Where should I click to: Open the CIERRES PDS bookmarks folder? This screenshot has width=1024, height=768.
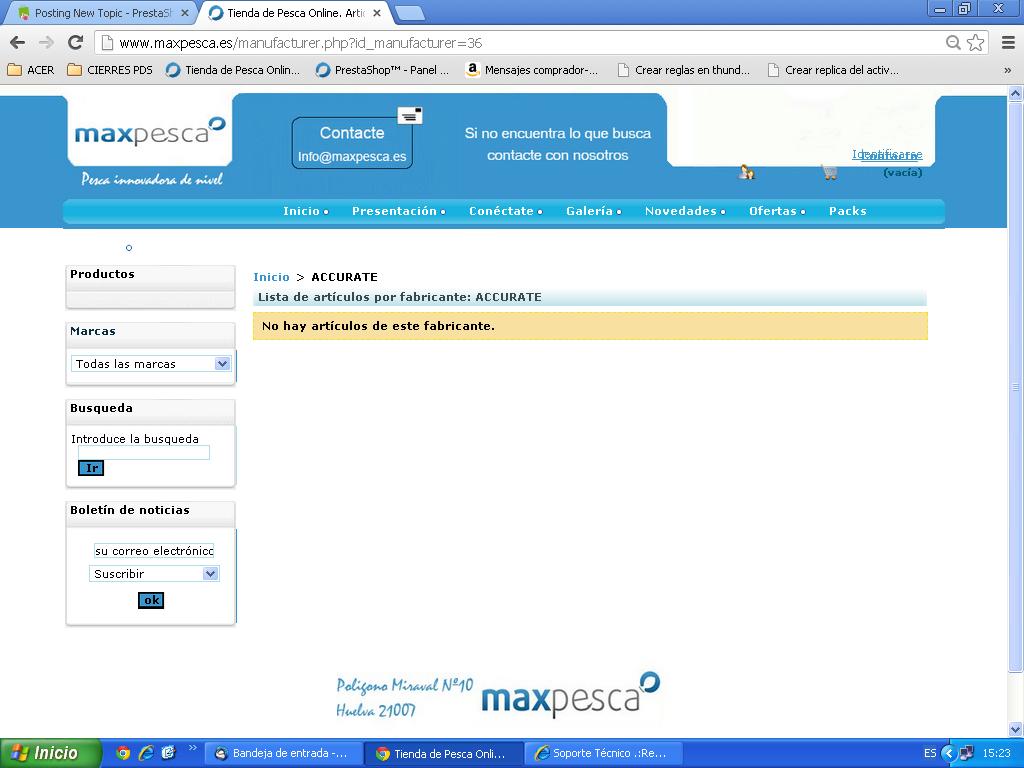click(x=110, y=70)
